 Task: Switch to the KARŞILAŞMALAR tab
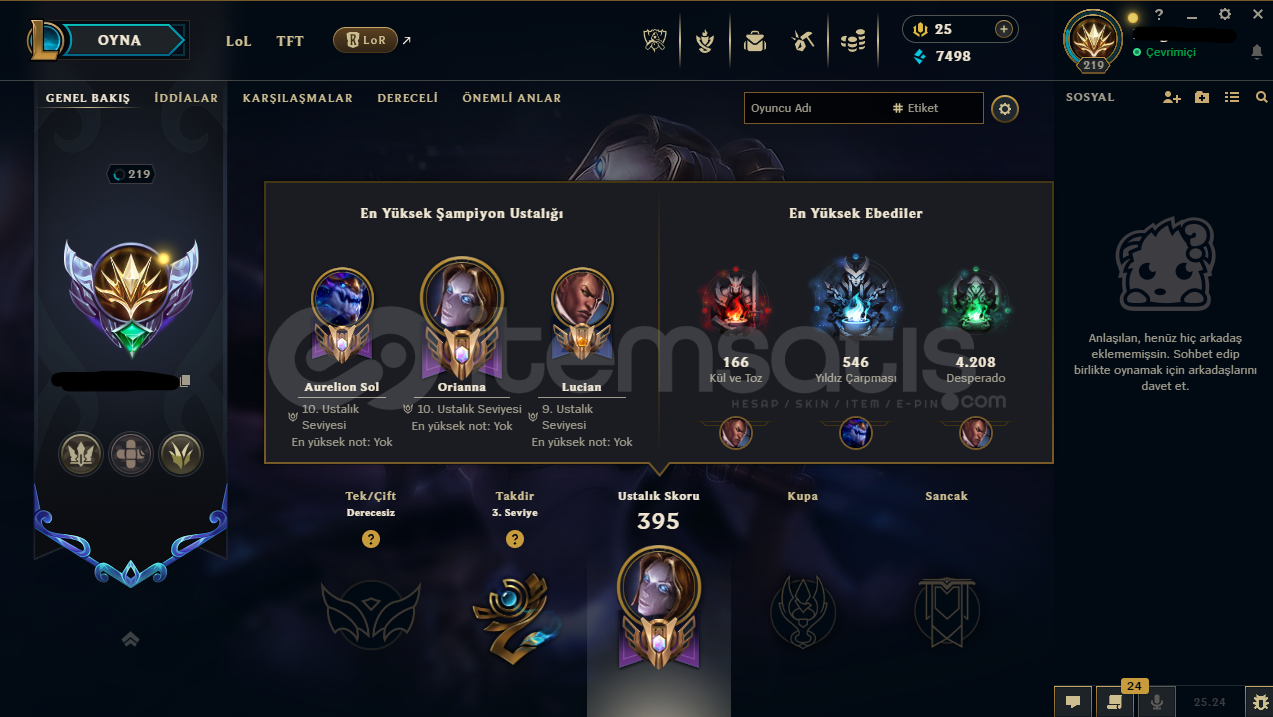[x=297, y=98]
